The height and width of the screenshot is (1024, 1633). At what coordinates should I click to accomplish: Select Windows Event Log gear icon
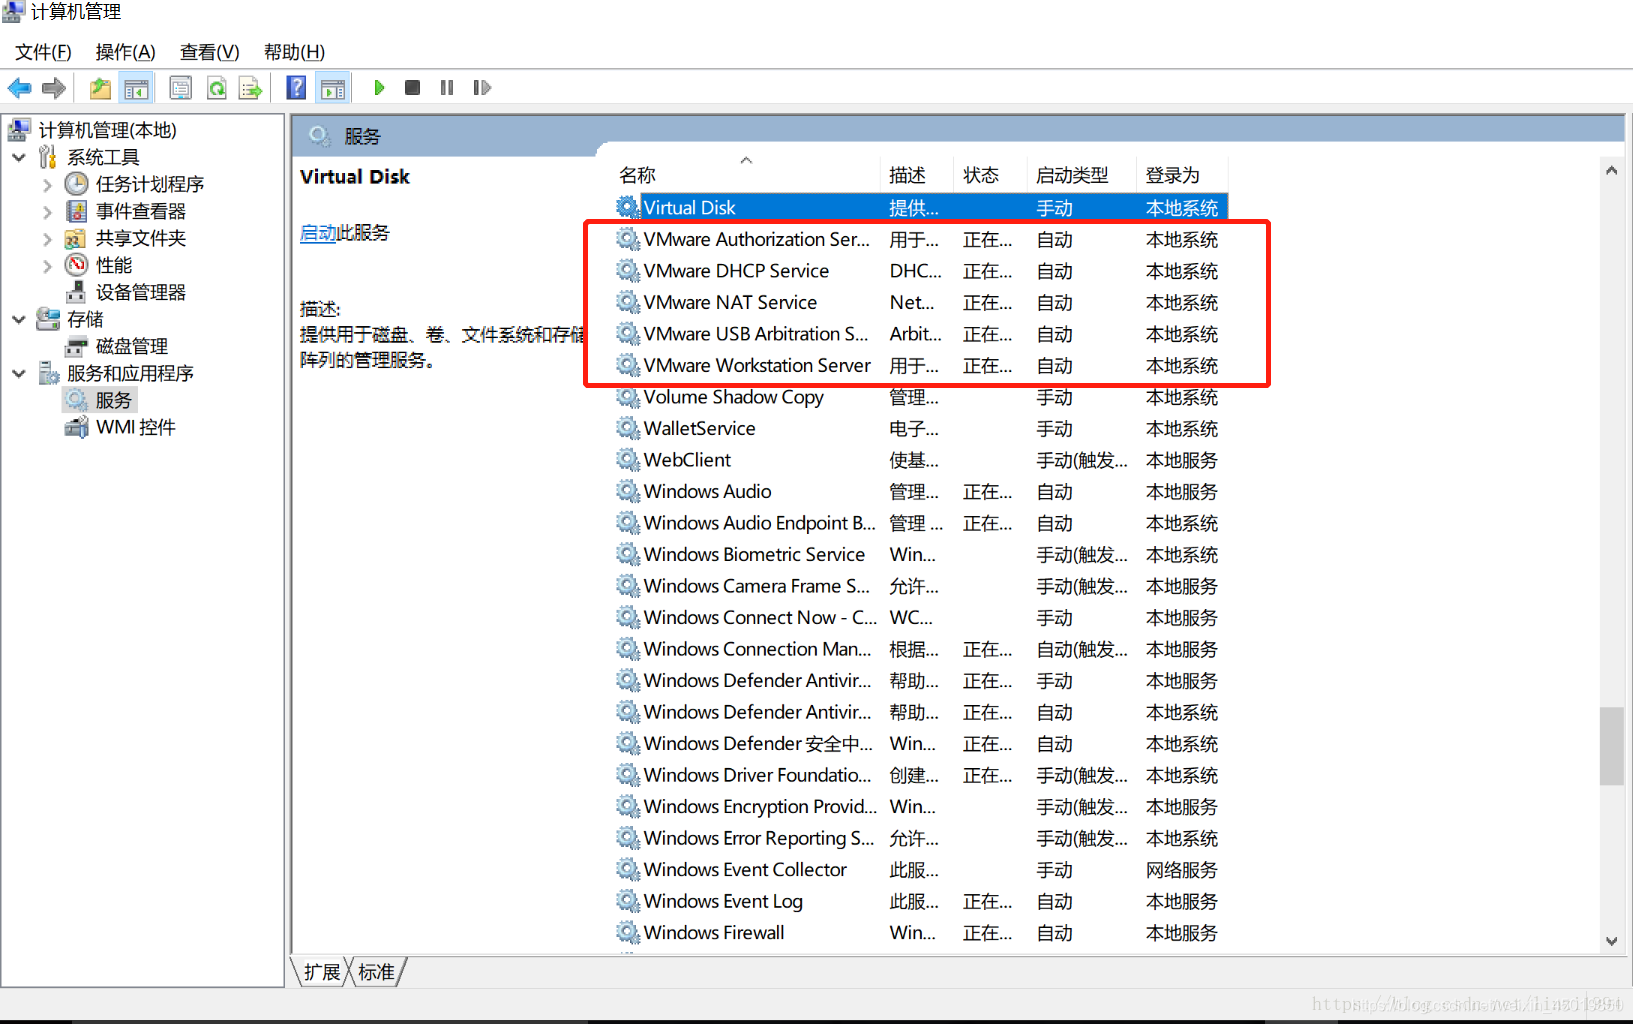click(628, 901)
